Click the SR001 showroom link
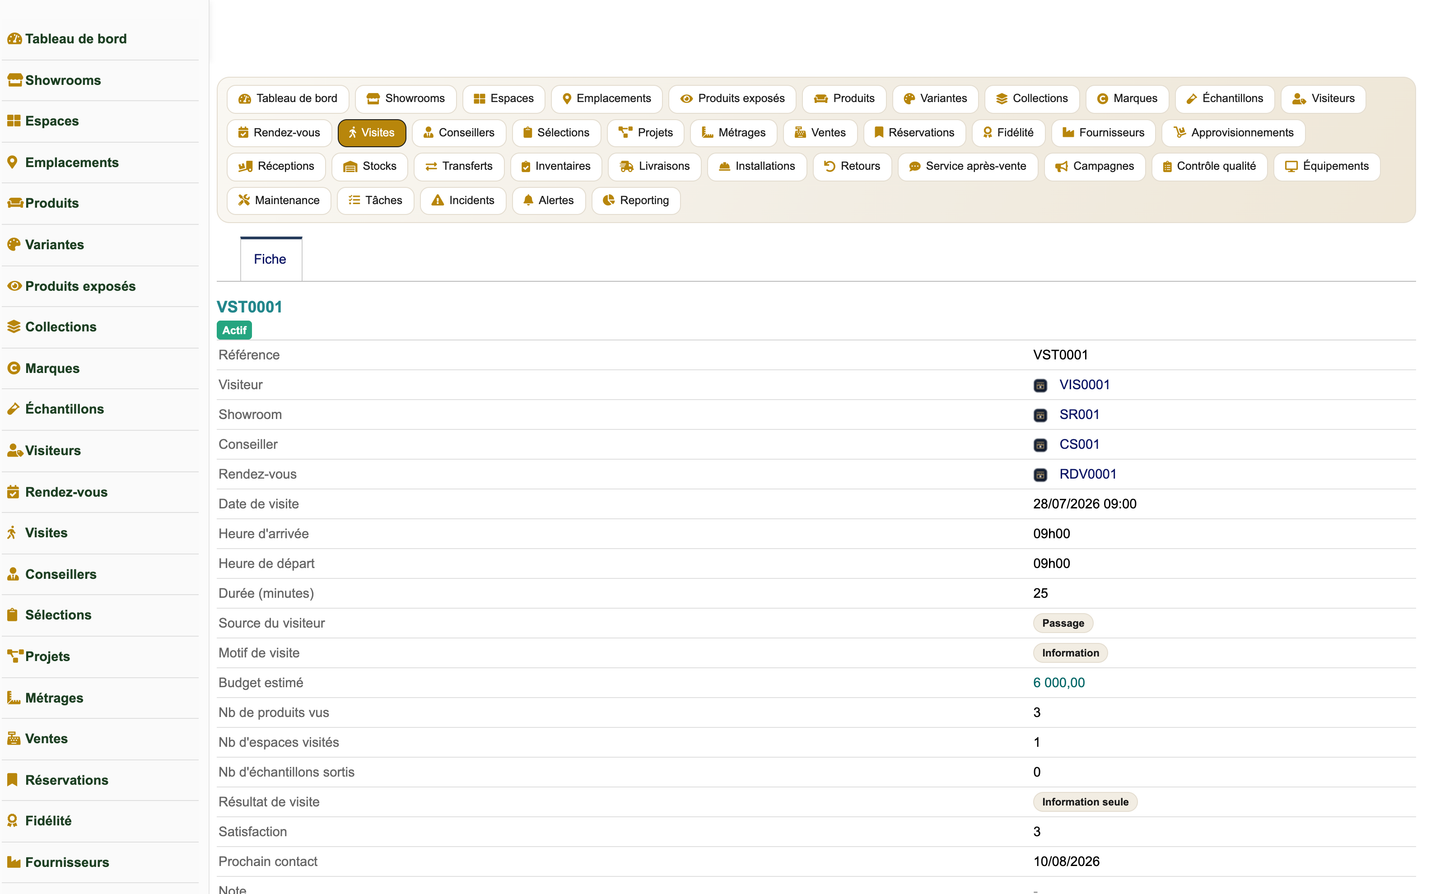Viewport: 1445px width, 894px height. [x=1079, y=415]
